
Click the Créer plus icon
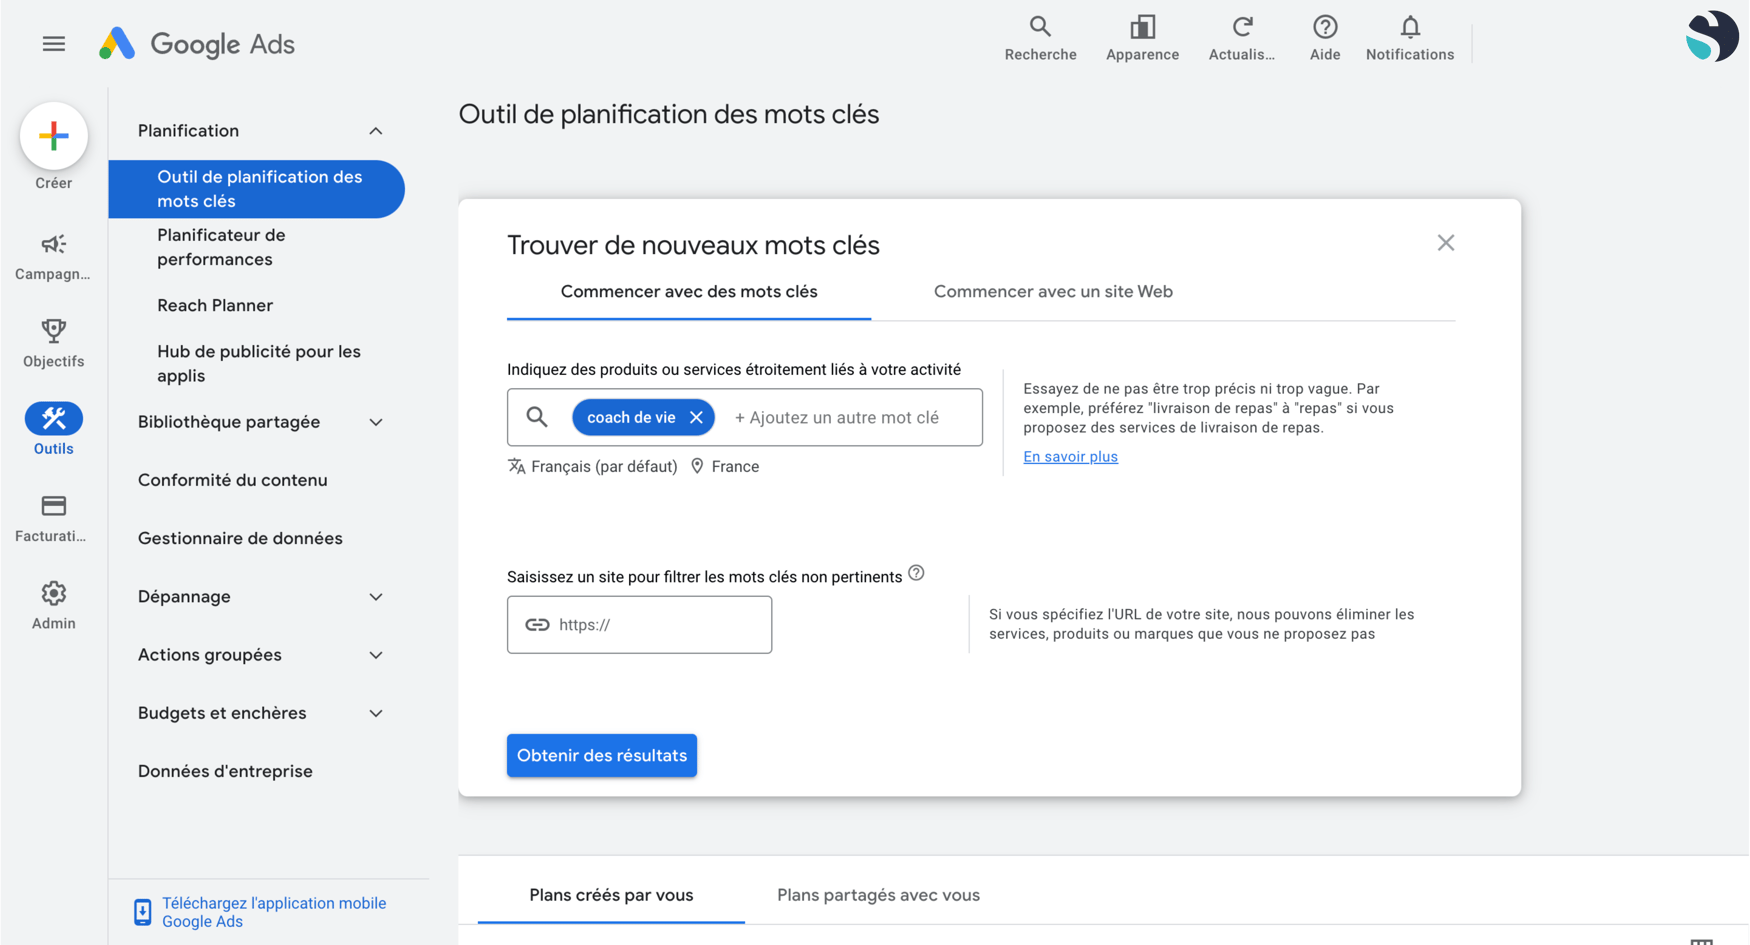tap(53, 136)
